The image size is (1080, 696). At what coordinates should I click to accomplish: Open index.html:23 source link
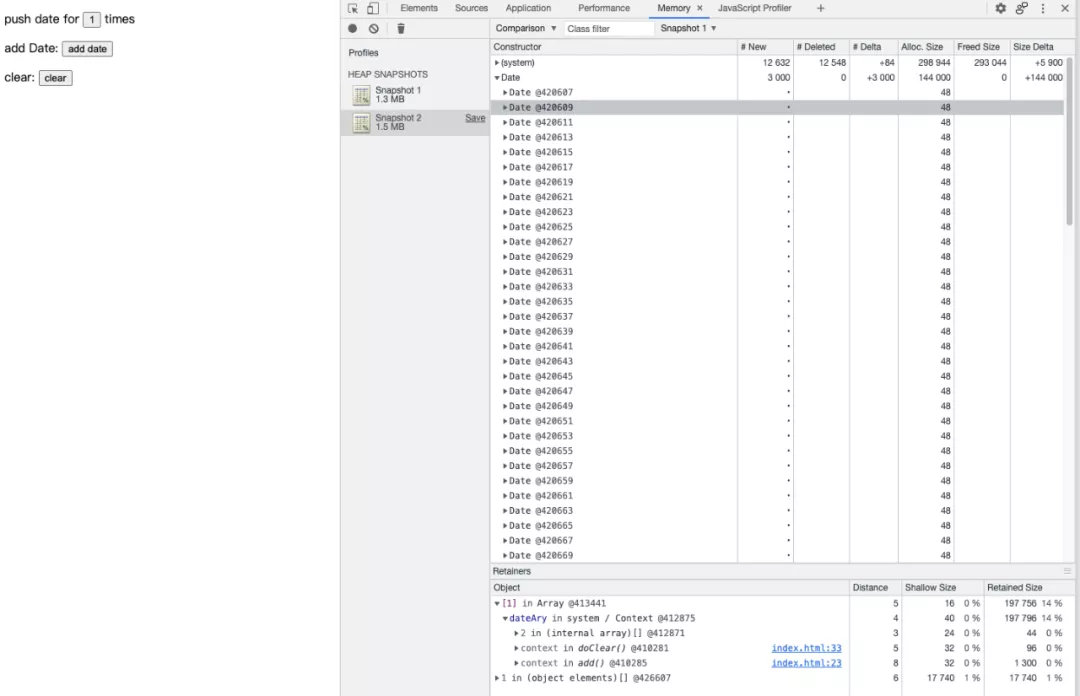tap(807, 664)
